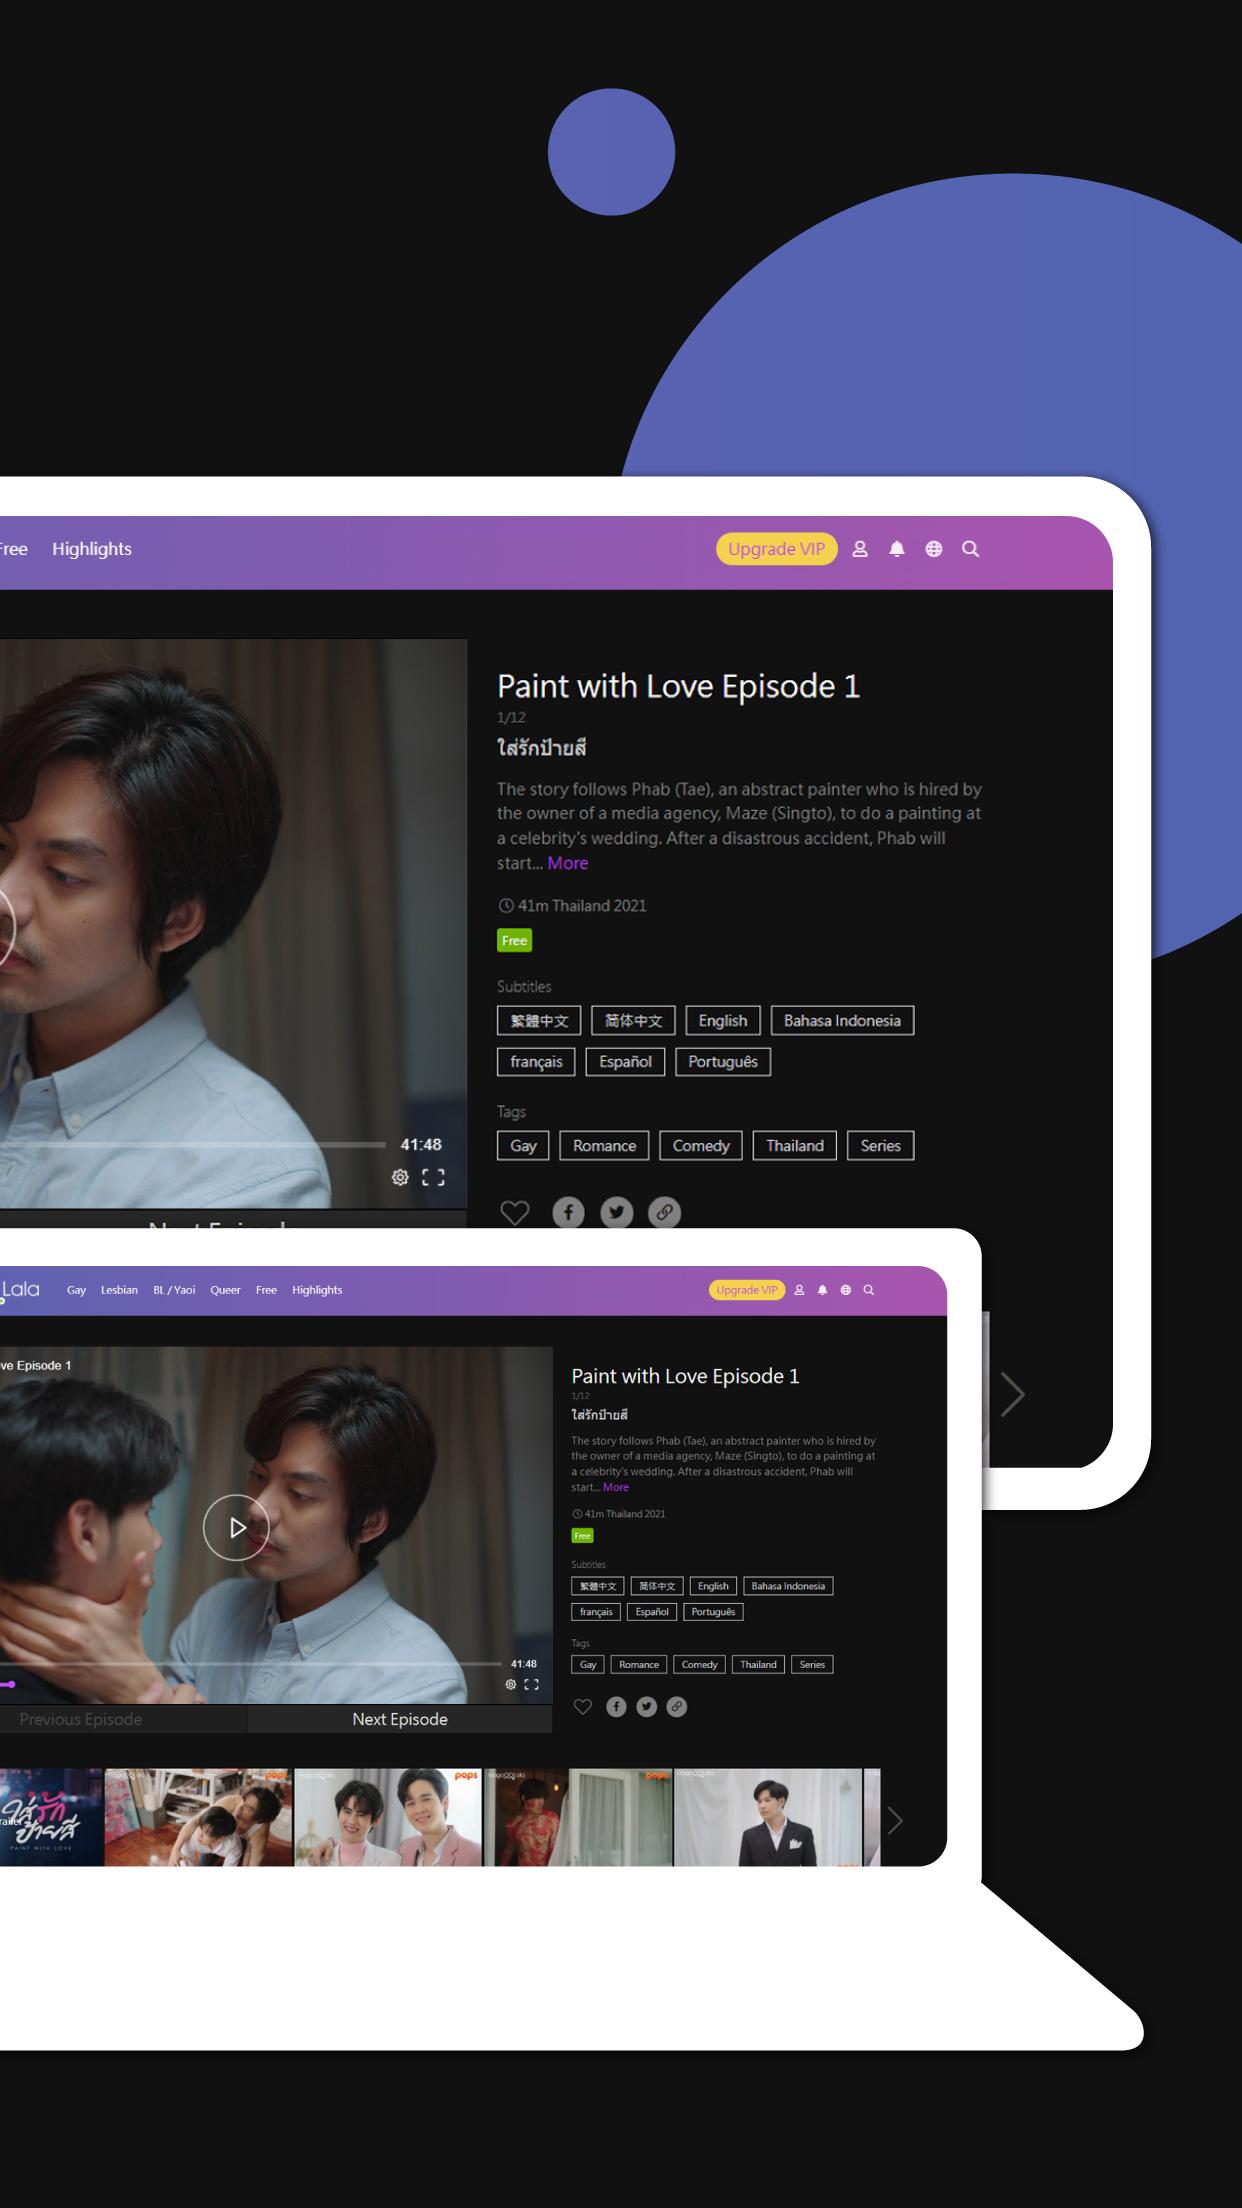The width and height of the screenshot is (1242, 2208).
Task: Open Comedy tag in tablet window
Action: (701, 1145)
